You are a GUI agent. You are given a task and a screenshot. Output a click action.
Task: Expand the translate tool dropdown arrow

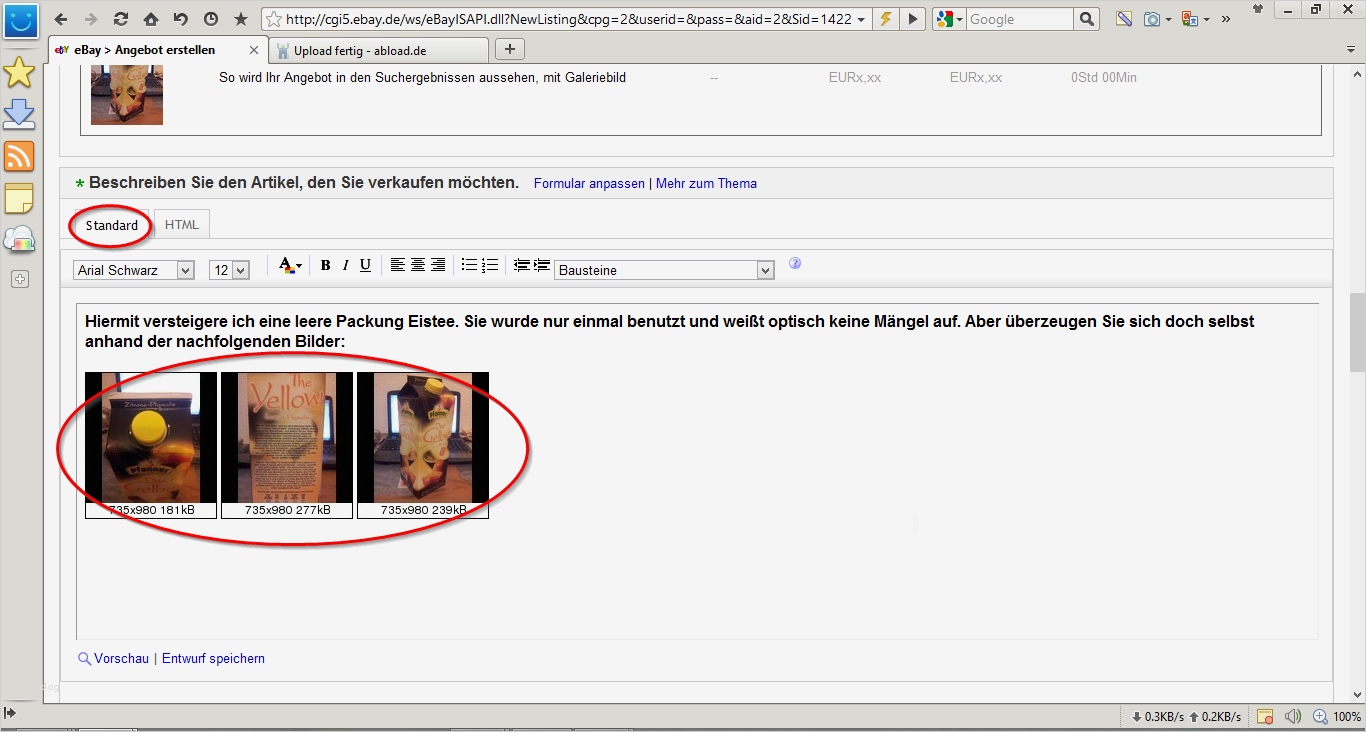[1206, 19]
